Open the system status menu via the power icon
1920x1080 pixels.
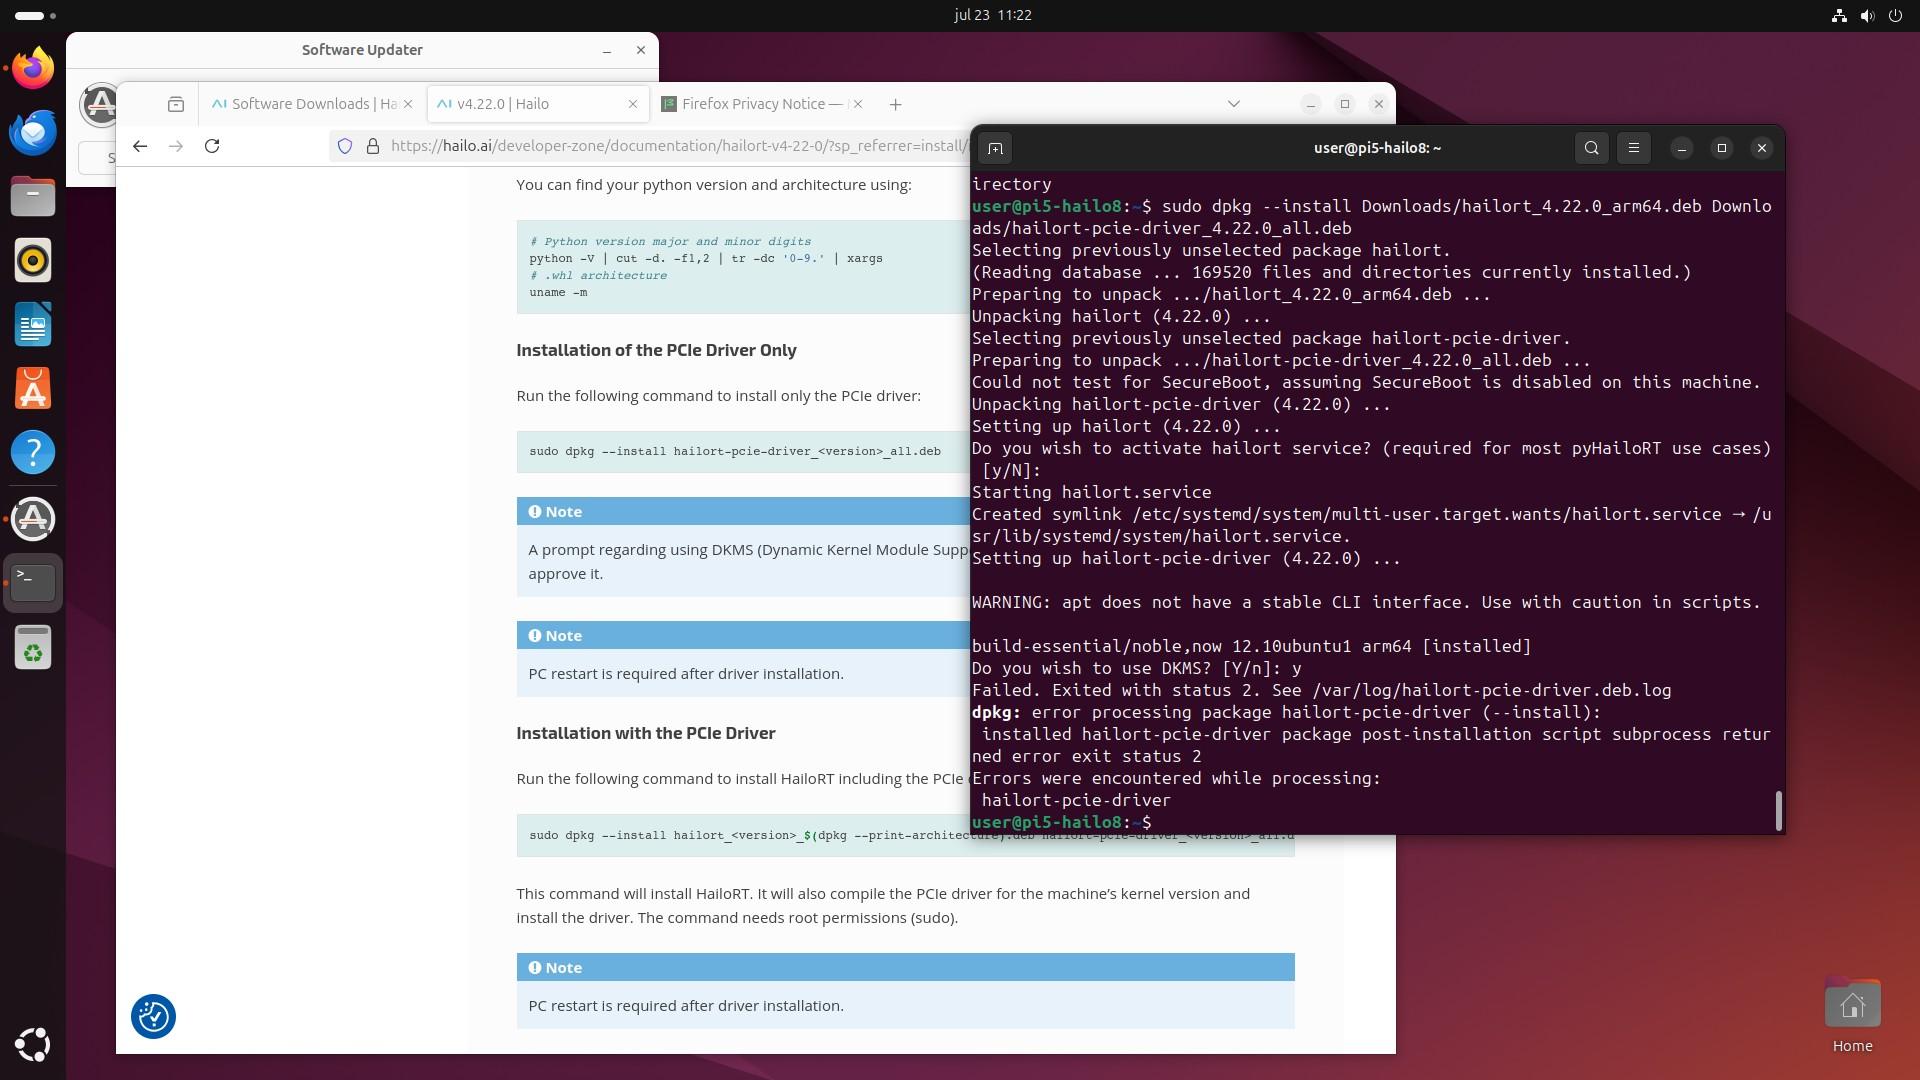[1894, 15]
